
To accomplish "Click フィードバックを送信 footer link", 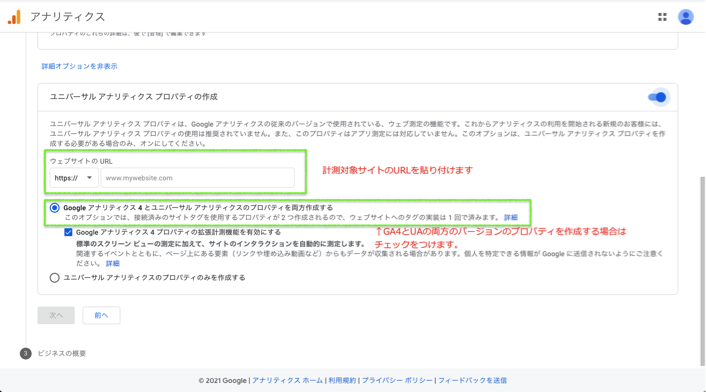I will 472,380.
